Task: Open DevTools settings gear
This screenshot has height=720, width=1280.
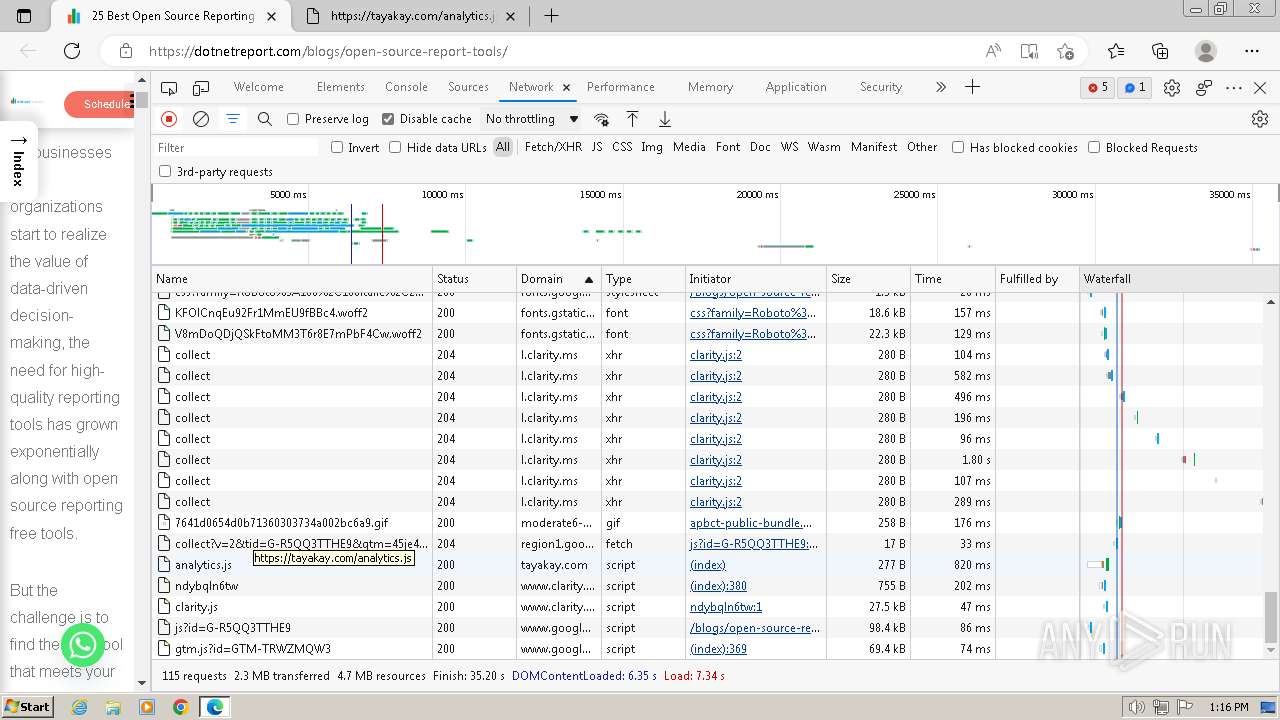Action: [1172, 88]
